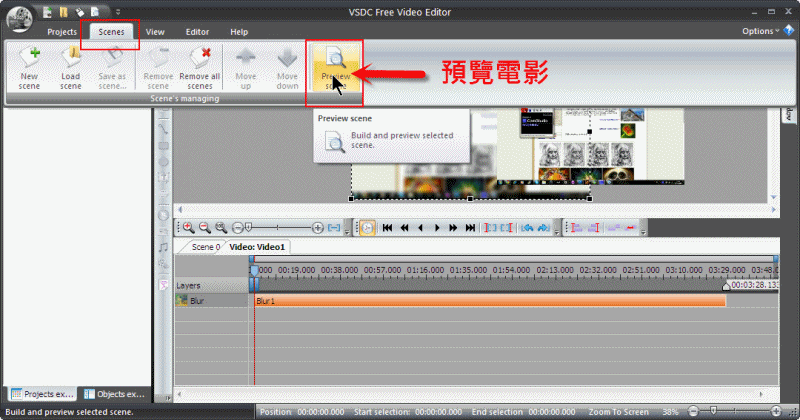Open the VSDC application round logo menu

click(x=19, y=19)
